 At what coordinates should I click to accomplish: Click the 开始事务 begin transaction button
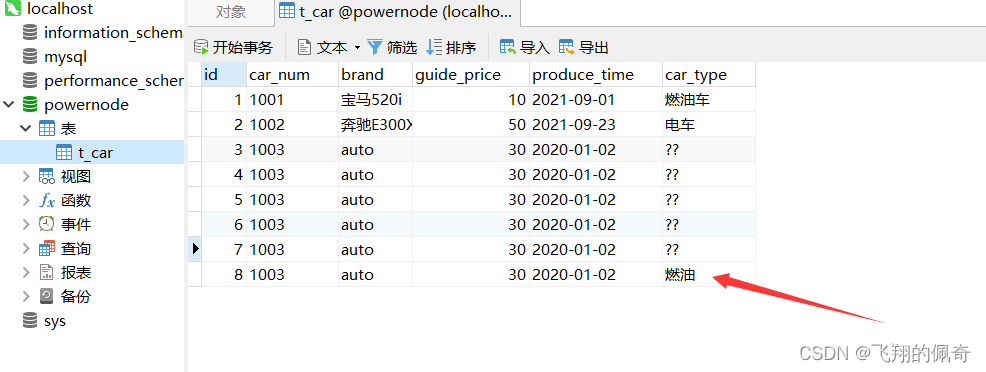[x=233, y=47]
